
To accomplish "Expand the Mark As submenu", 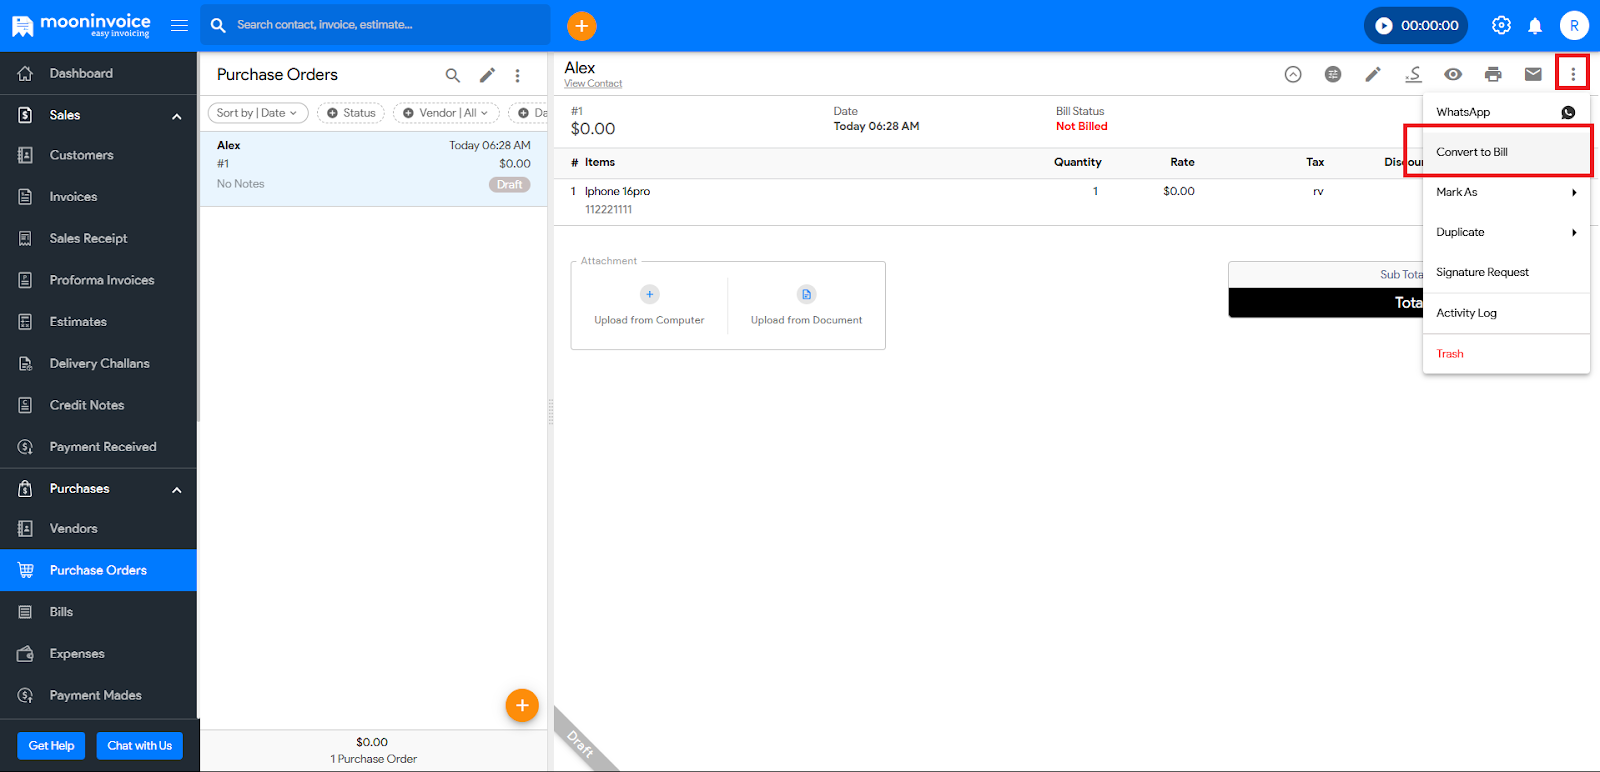I will click(1506, 192).
